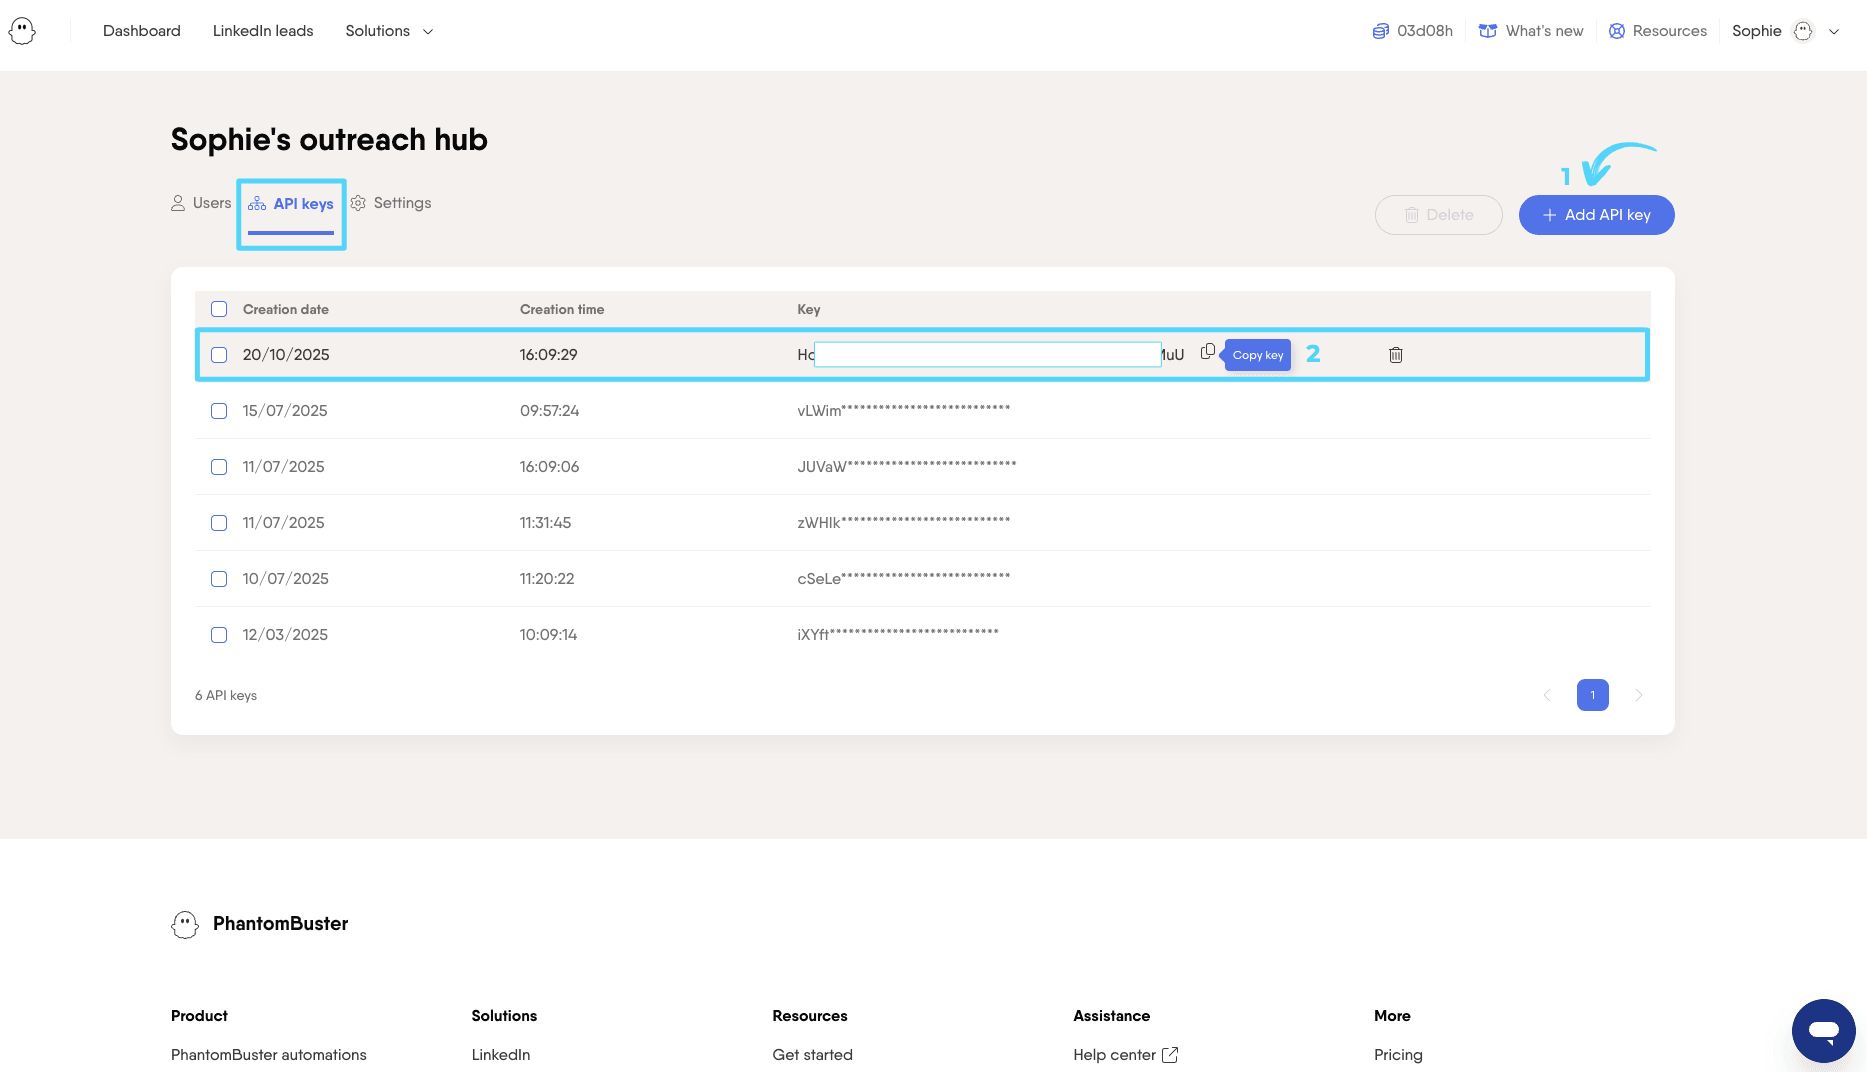This screenshot has height=1072, width=1867.
Task: Click the 6 API keys count label
Action: pos(226,695)
